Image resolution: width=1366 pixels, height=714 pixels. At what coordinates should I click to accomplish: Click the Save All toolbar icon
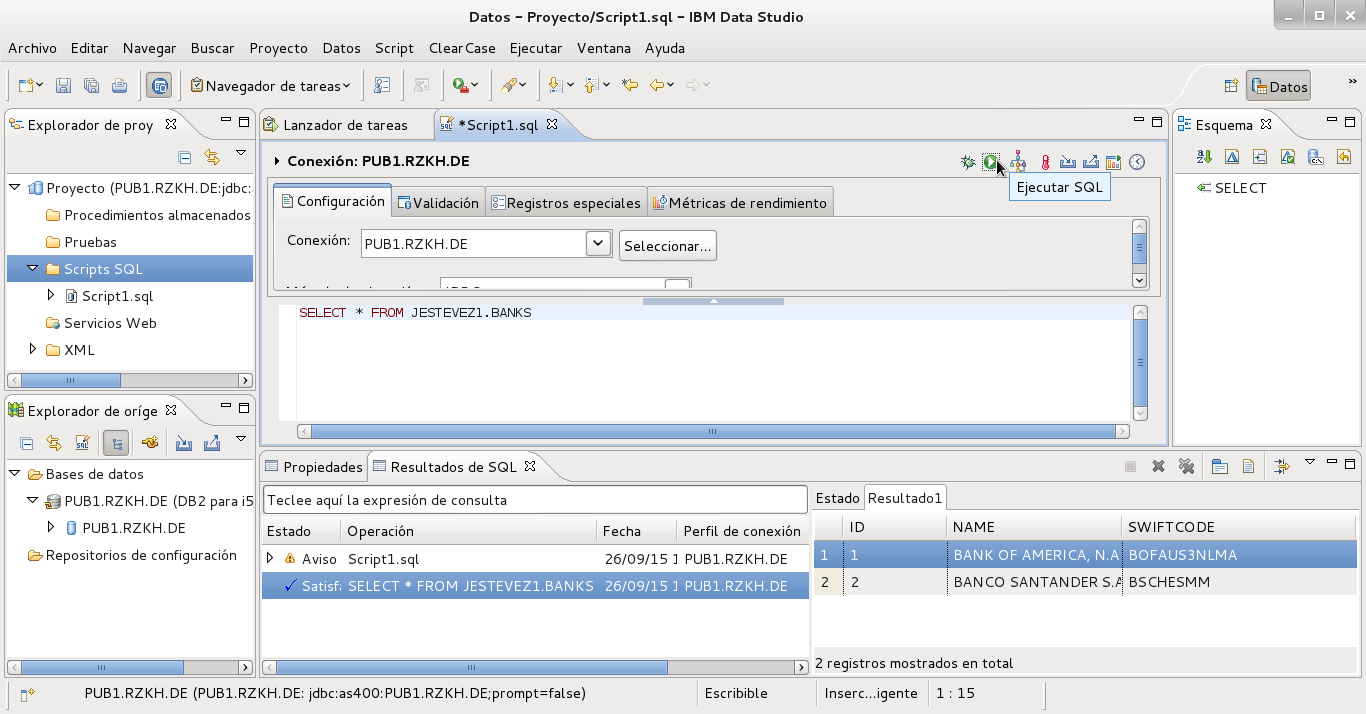[x=91, y=86]
